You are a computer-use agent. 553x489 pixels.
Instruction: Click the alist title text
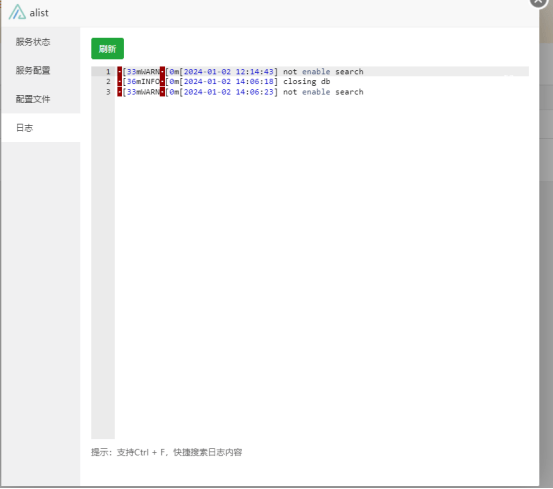click(x=39, y=13)
